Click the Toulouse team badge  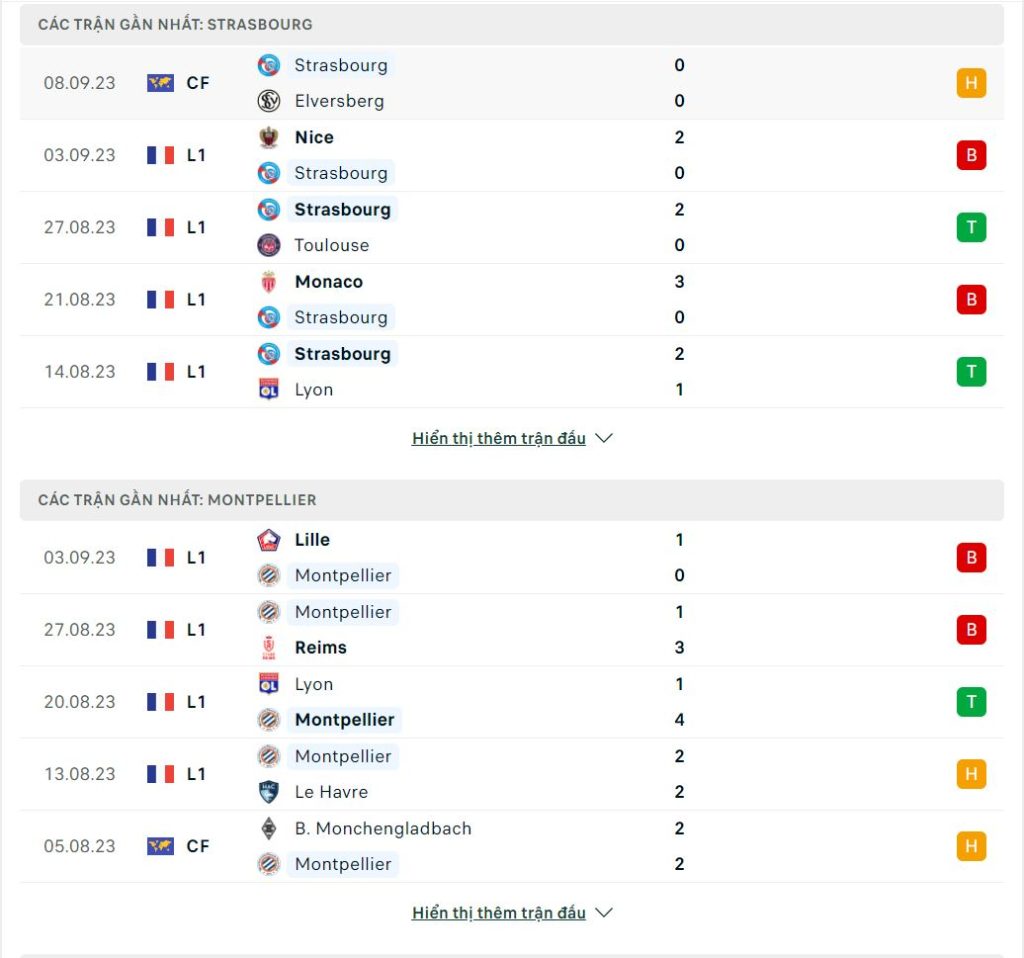(x=268, y=246)
